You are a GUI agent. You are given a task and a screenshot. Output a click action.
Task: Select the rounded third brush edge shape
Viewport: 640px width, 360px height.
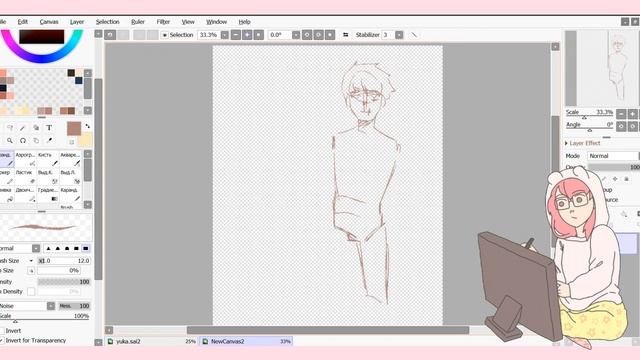coord(67,248)
